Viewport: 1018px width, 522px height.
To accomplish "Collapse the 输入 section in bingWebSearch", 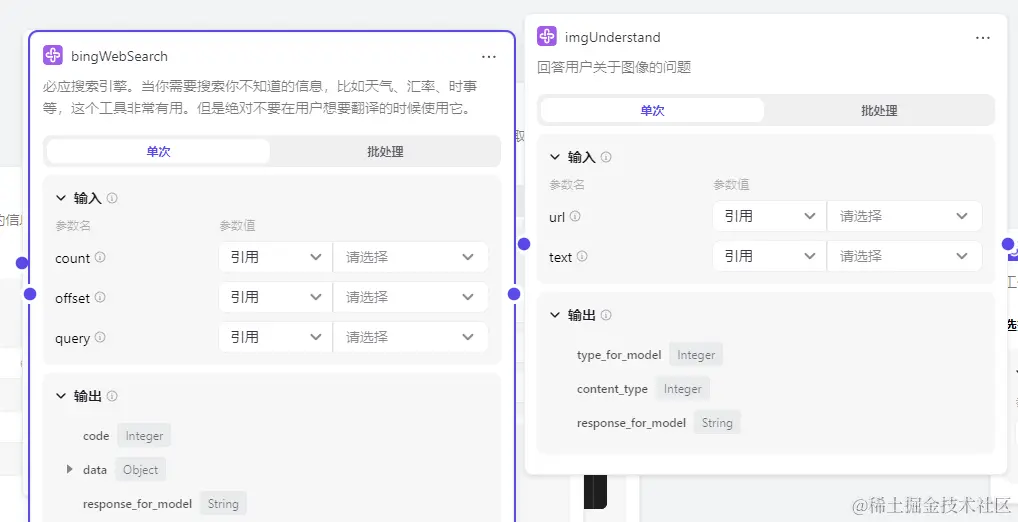I will click(61, 198).
